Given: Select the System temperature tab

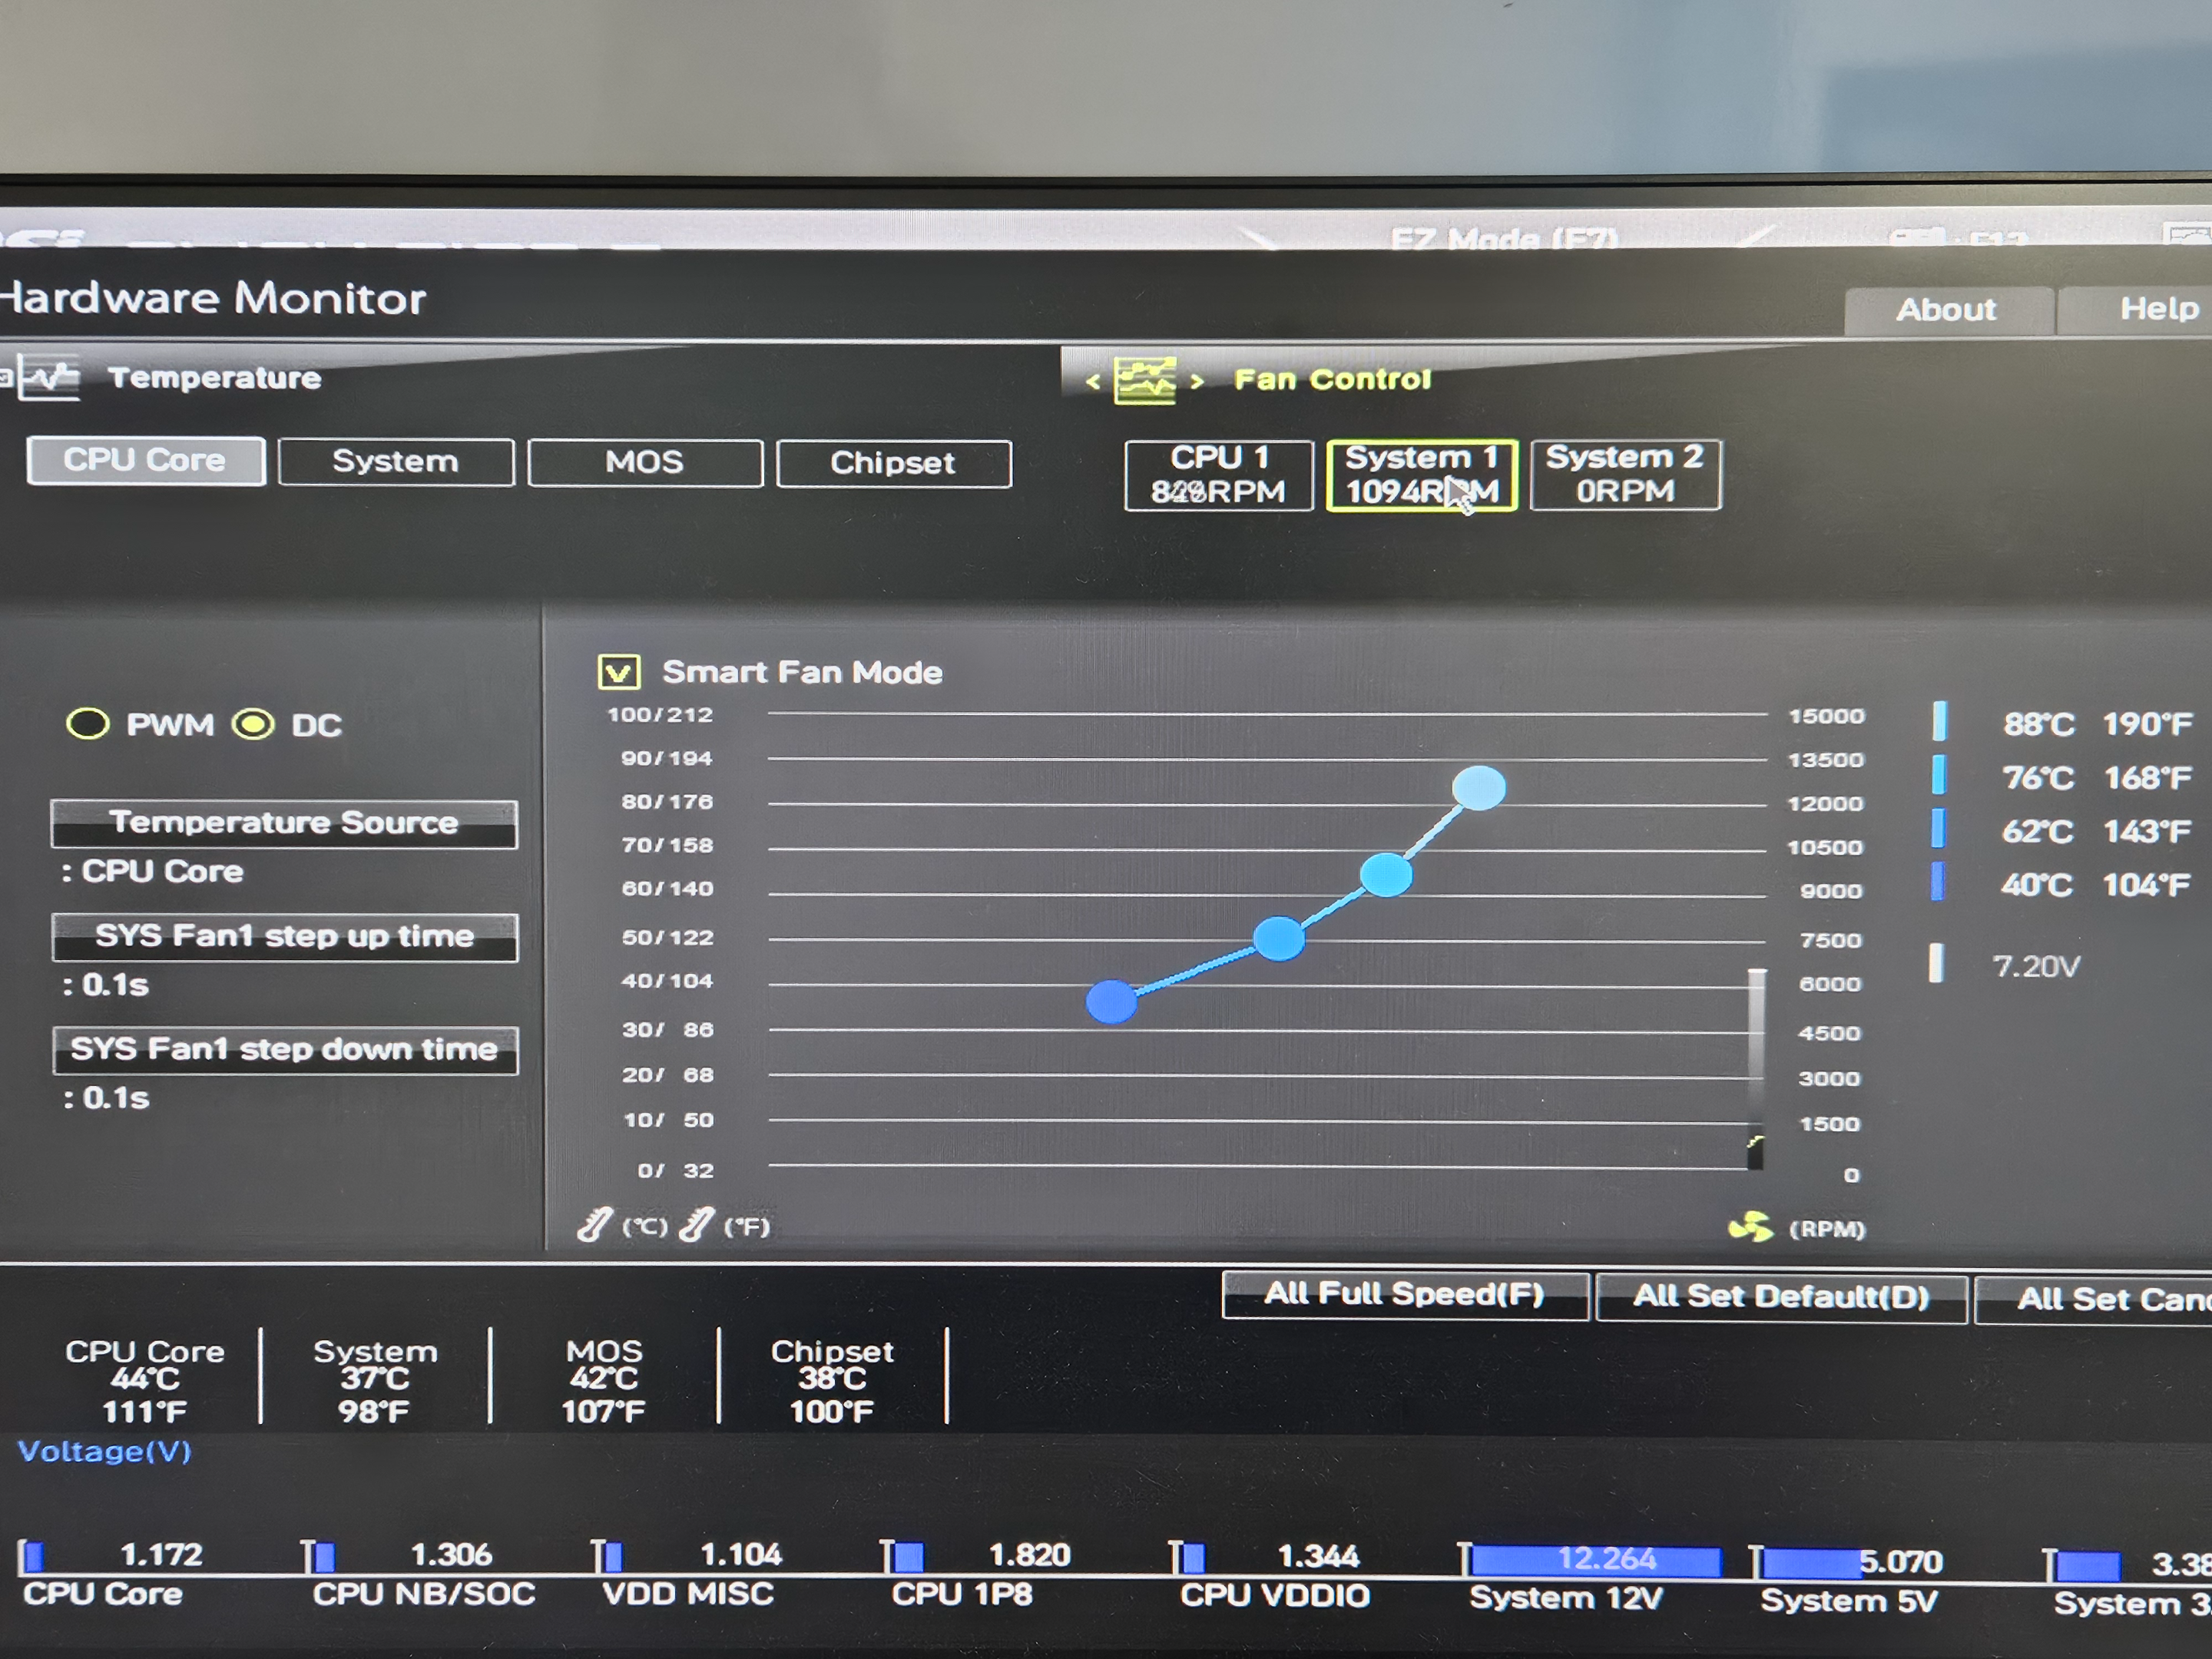Looking at the screenshot, I should 396,462.
